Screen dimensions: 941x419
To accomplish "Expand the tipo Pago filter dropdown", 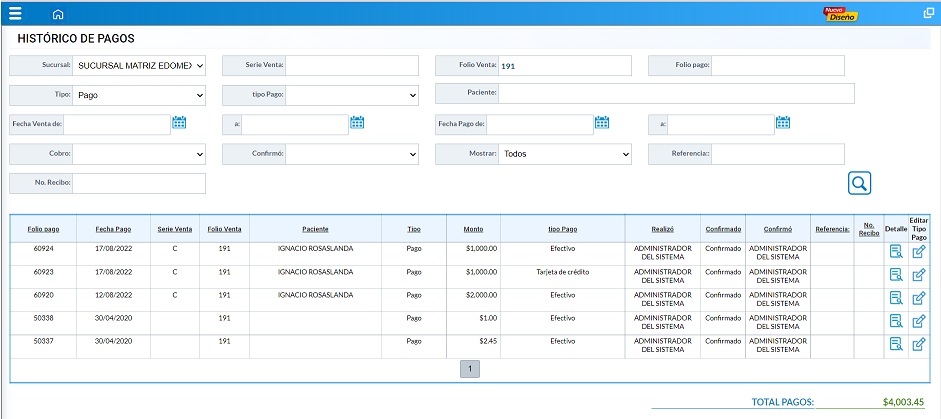I will click(352, 95).
